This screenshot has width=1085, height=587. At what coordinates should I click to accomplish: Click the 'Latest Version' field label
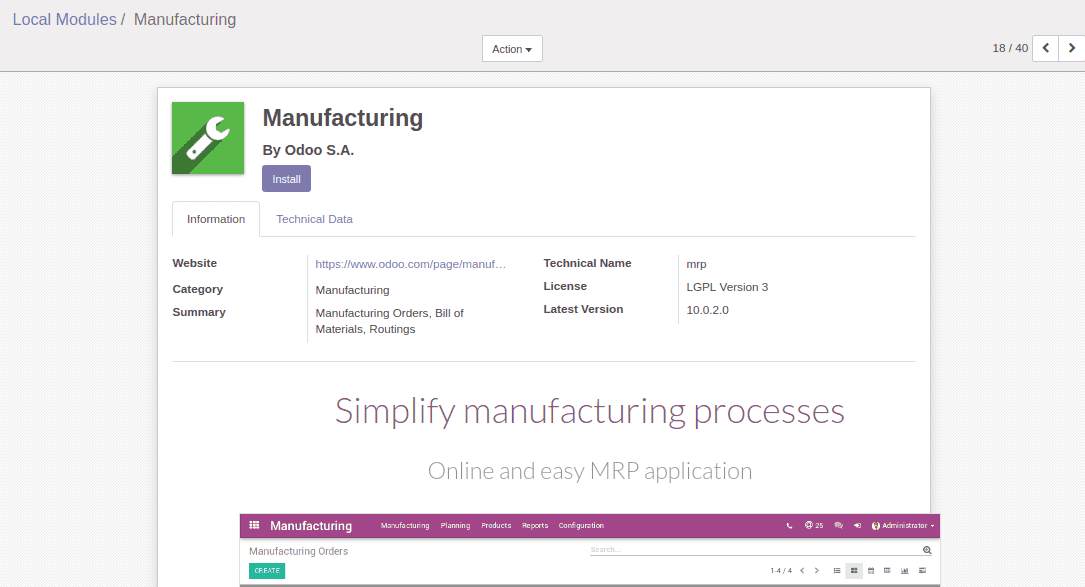pyautogui.click(x=583, y=309)
